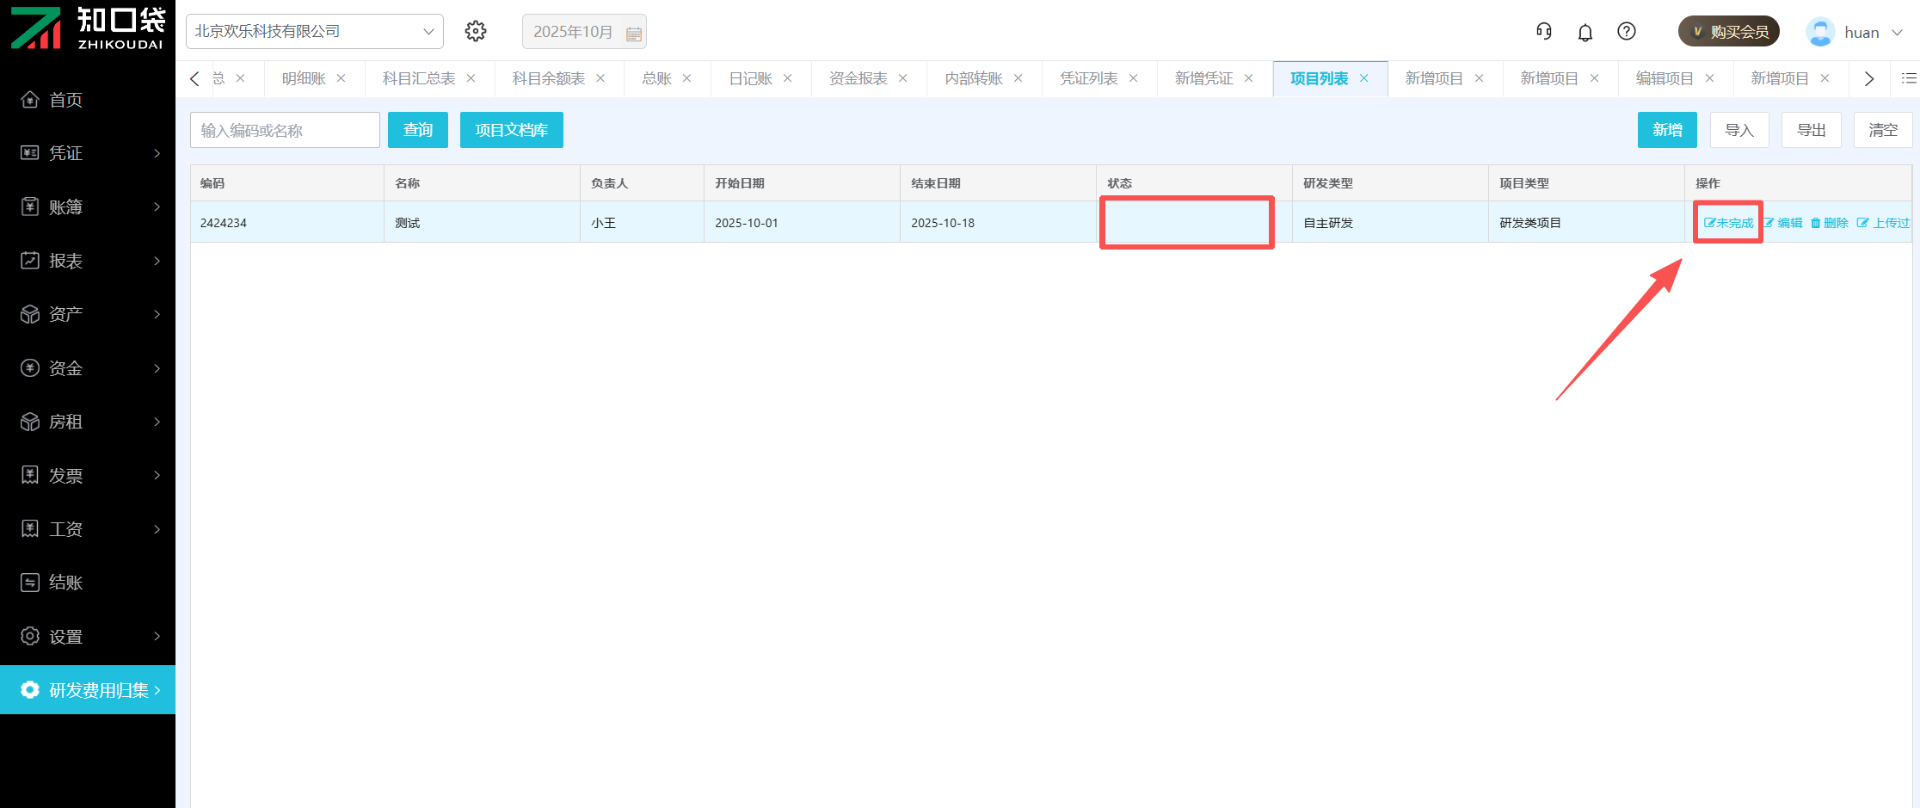Go to 首页 in sidebar
The width and height of the screenshot is (1920, 808).
[66, 100]
